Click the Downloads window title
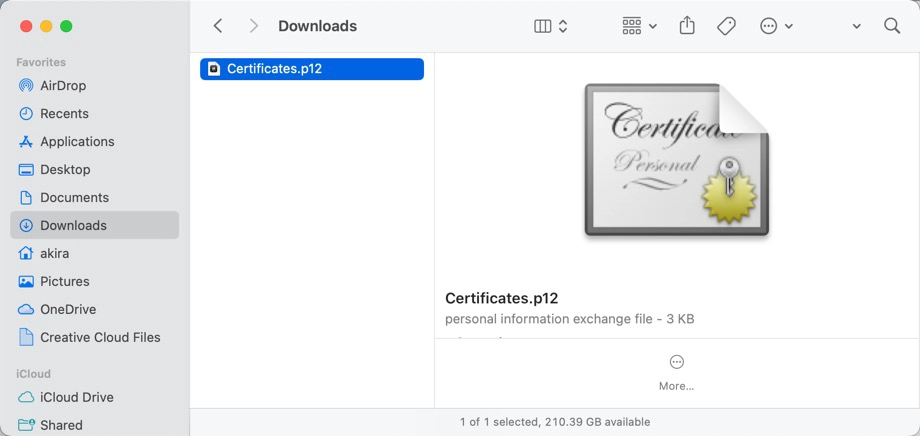 [x=317, y=26]
